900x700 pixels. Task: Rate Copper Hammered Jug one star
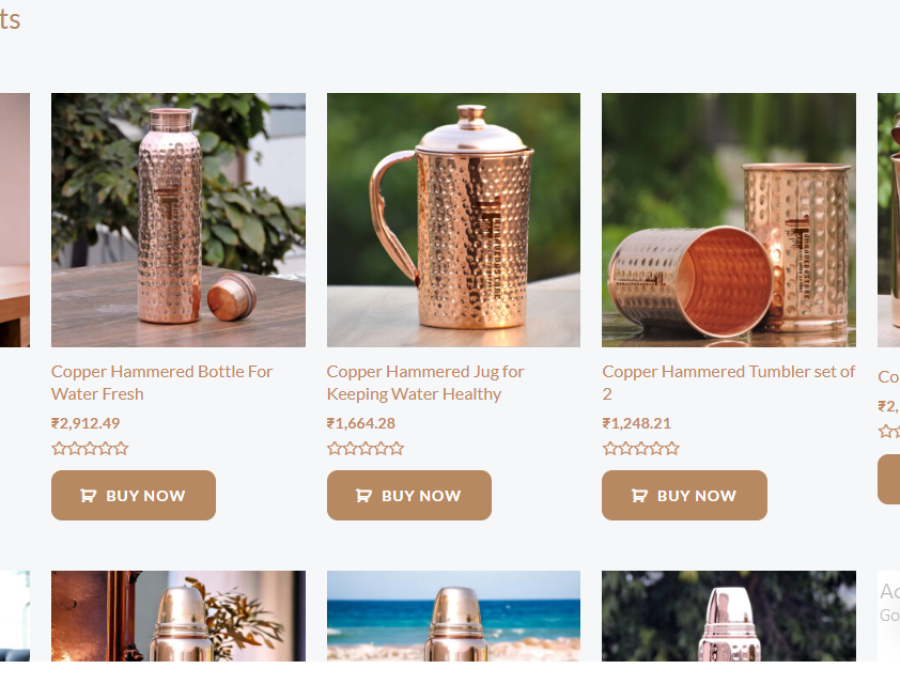tap(334, 449)
